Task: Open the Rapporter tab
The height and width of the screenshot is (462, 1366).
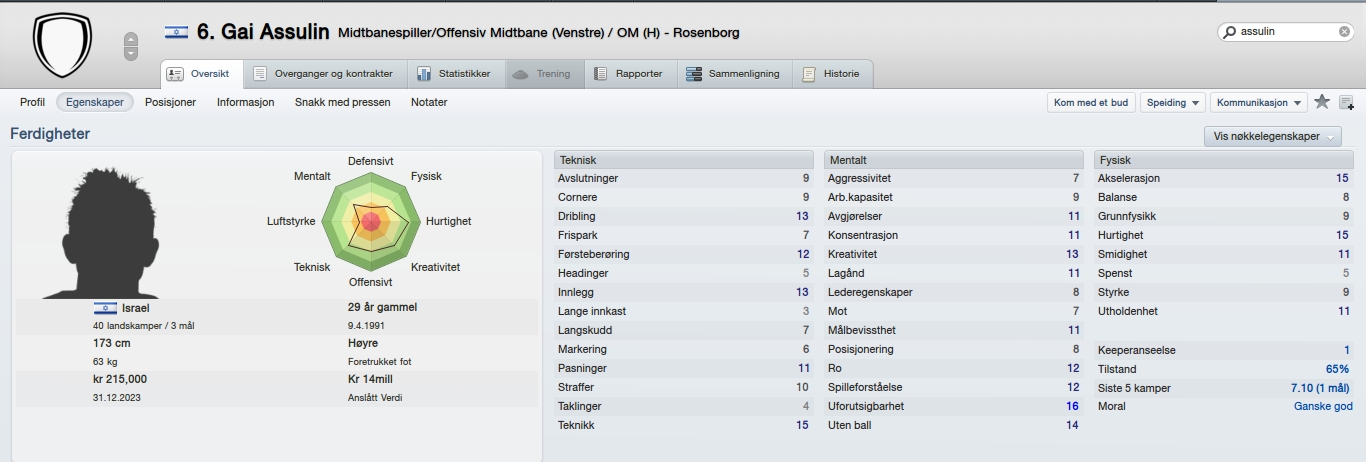Action: (x=628, y=74)
